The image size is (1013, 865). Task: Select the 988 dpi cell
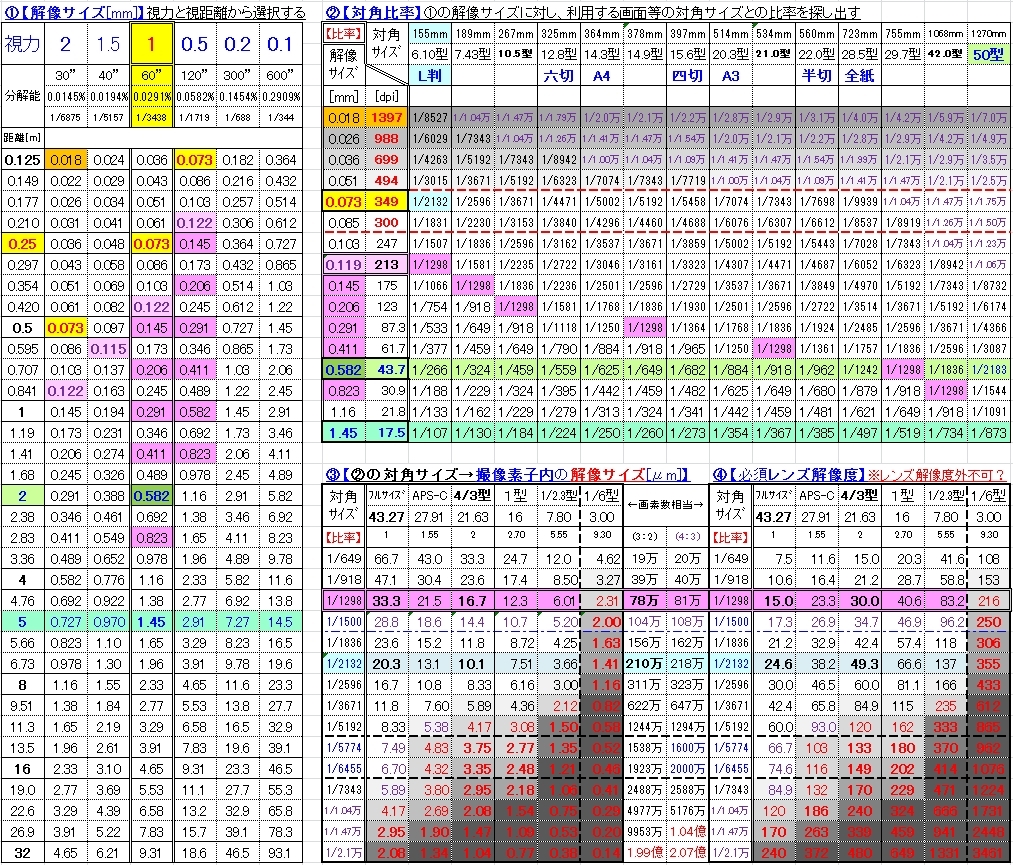386,138
